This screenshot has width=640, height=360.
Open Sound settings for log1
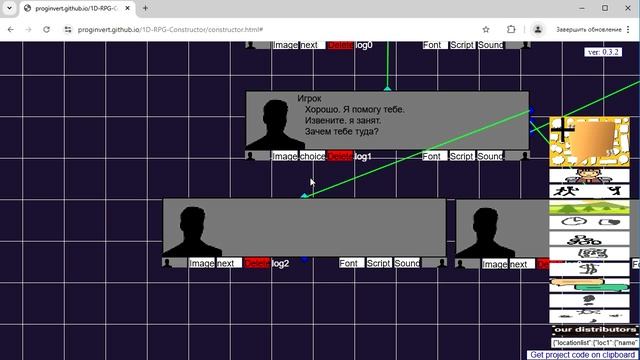(x=490, y=156)
